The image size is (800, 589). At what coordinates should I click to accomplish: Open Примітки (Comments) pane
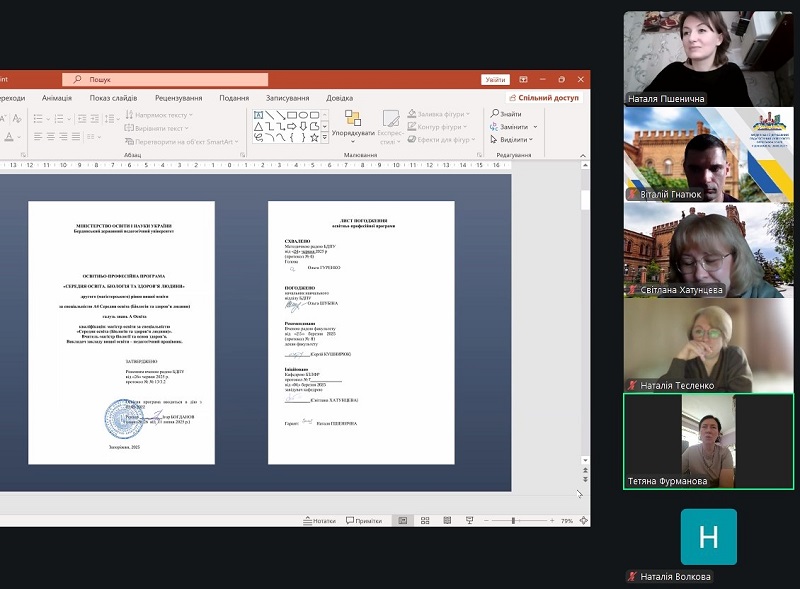point(363,521)
